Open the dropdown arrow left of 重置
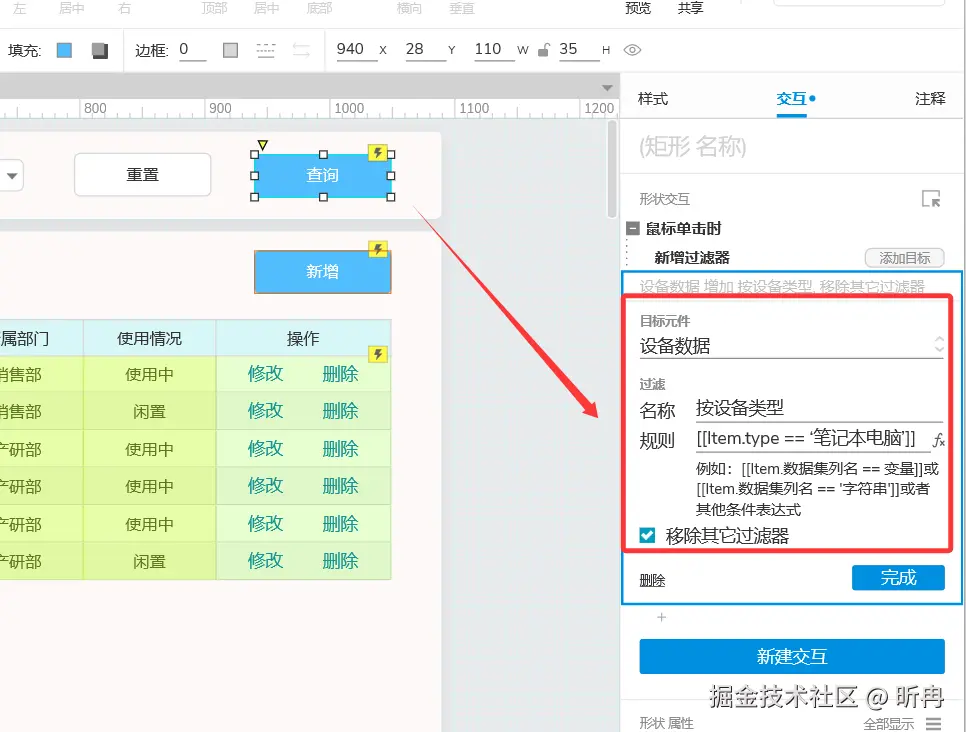The width and height of the screenshot is (966, 732). point(12,176)
